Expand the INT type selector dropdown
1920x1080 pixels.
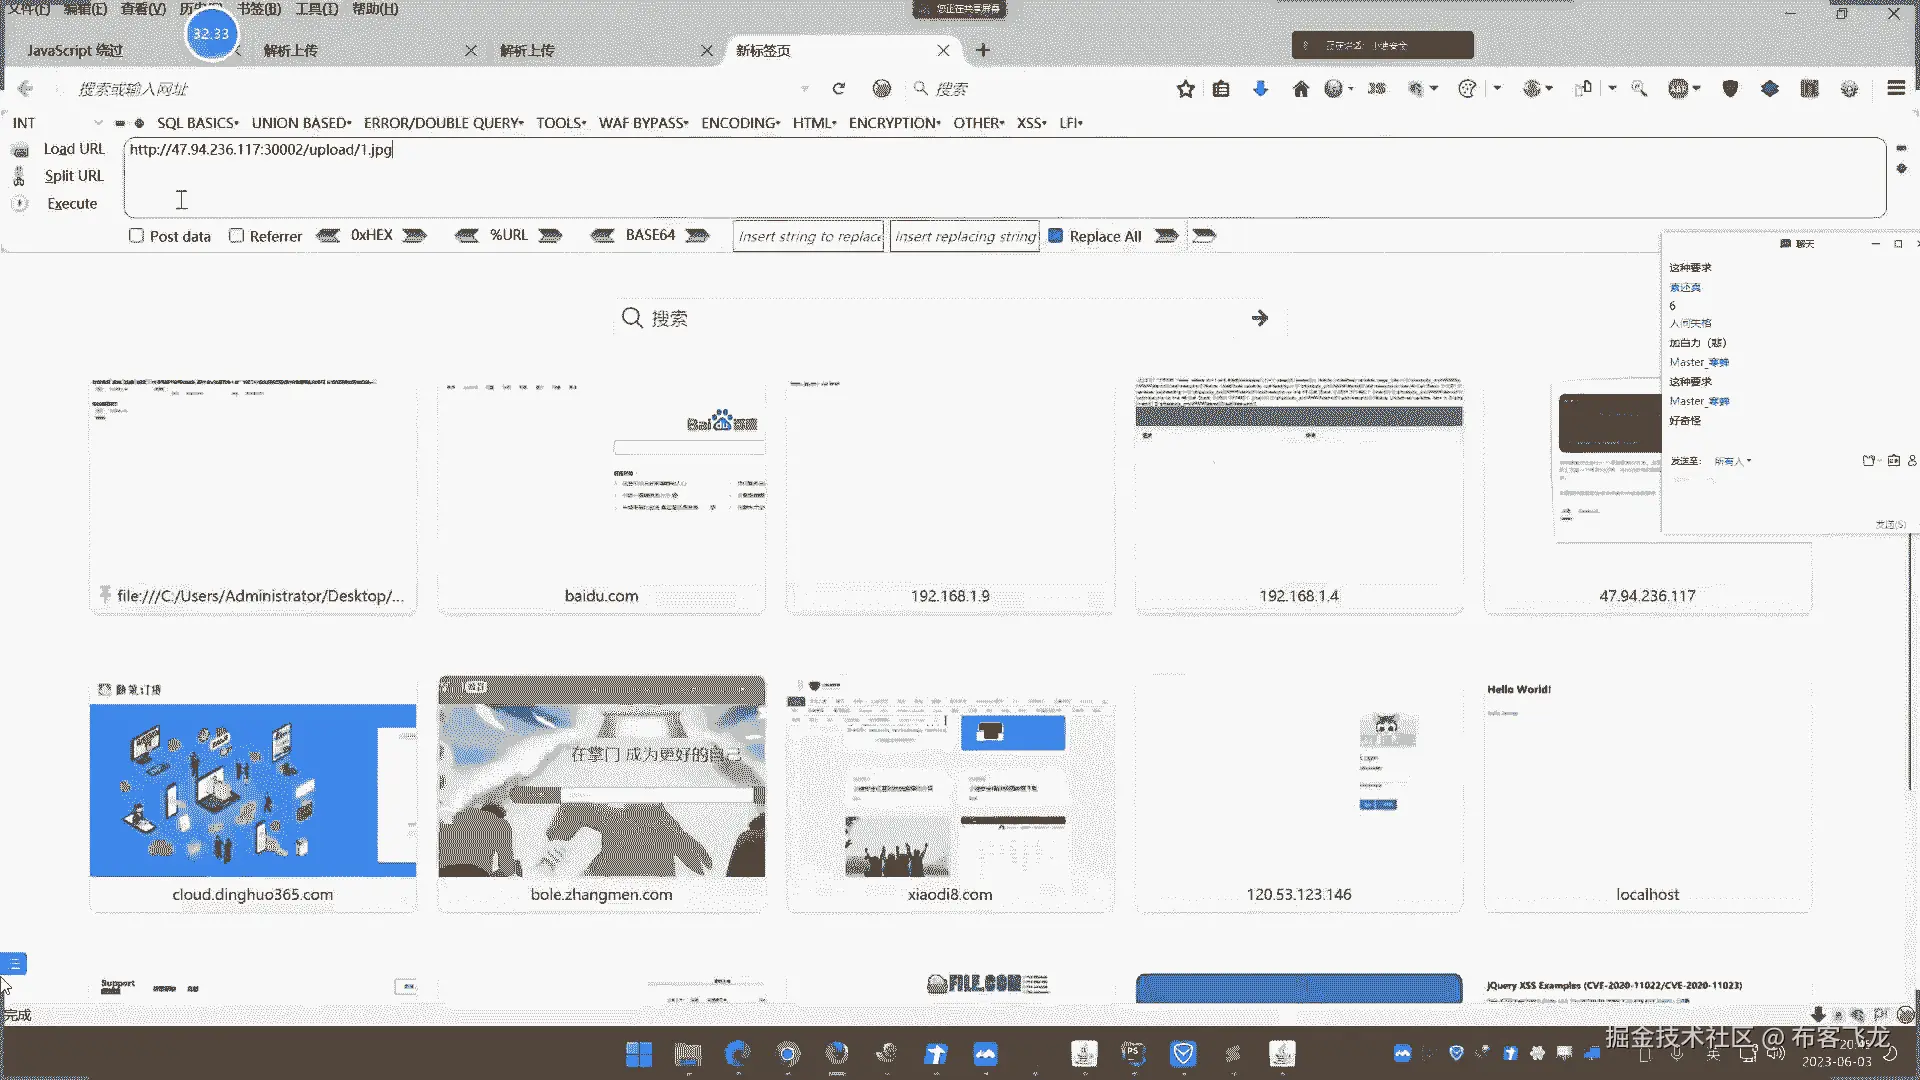[x=97, y=123]
